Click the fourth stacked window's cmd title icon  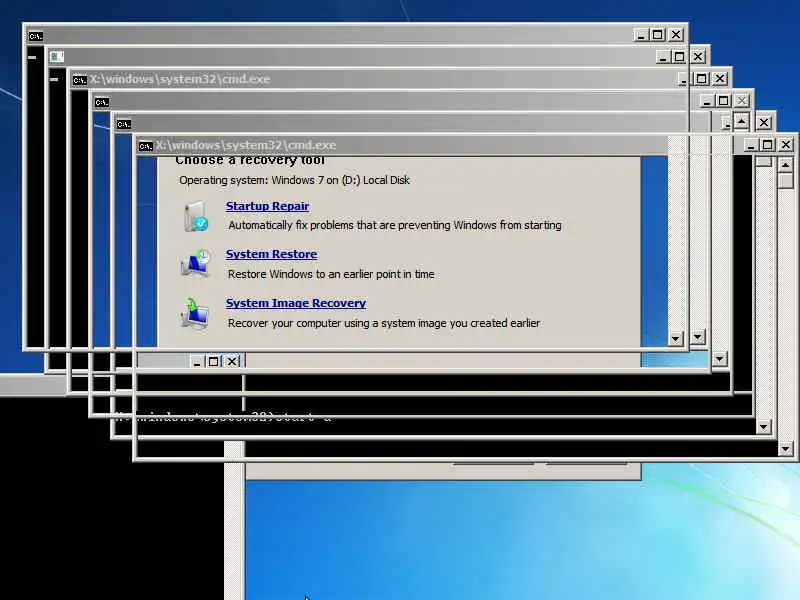(x=102, y=103)
